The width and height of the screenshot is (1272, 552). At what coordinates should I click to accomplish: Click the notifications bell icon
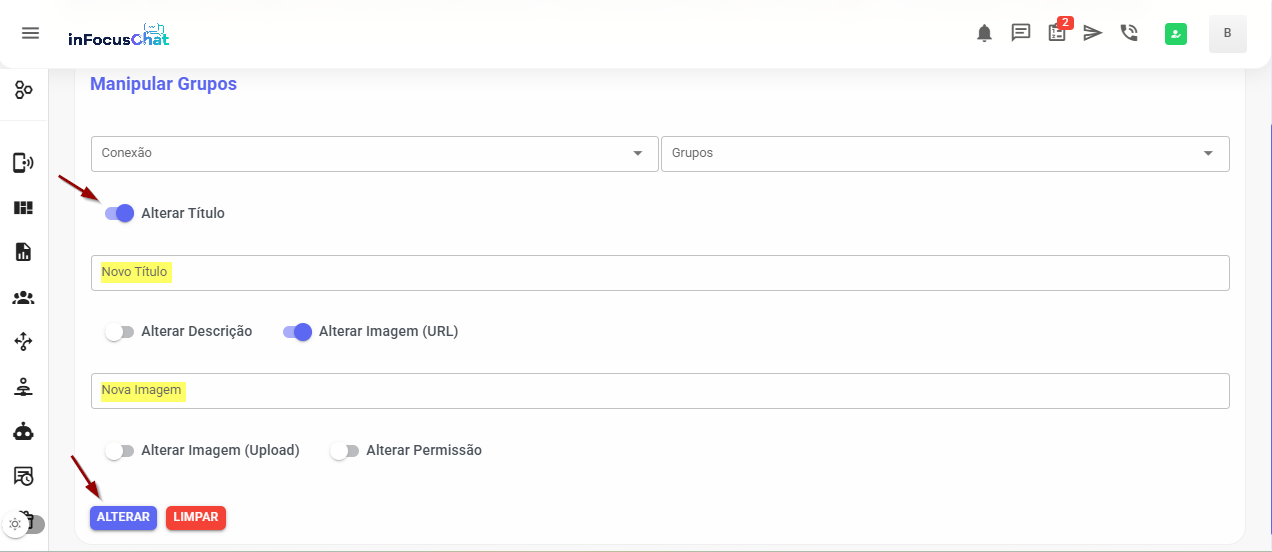(x=985, y=33)
